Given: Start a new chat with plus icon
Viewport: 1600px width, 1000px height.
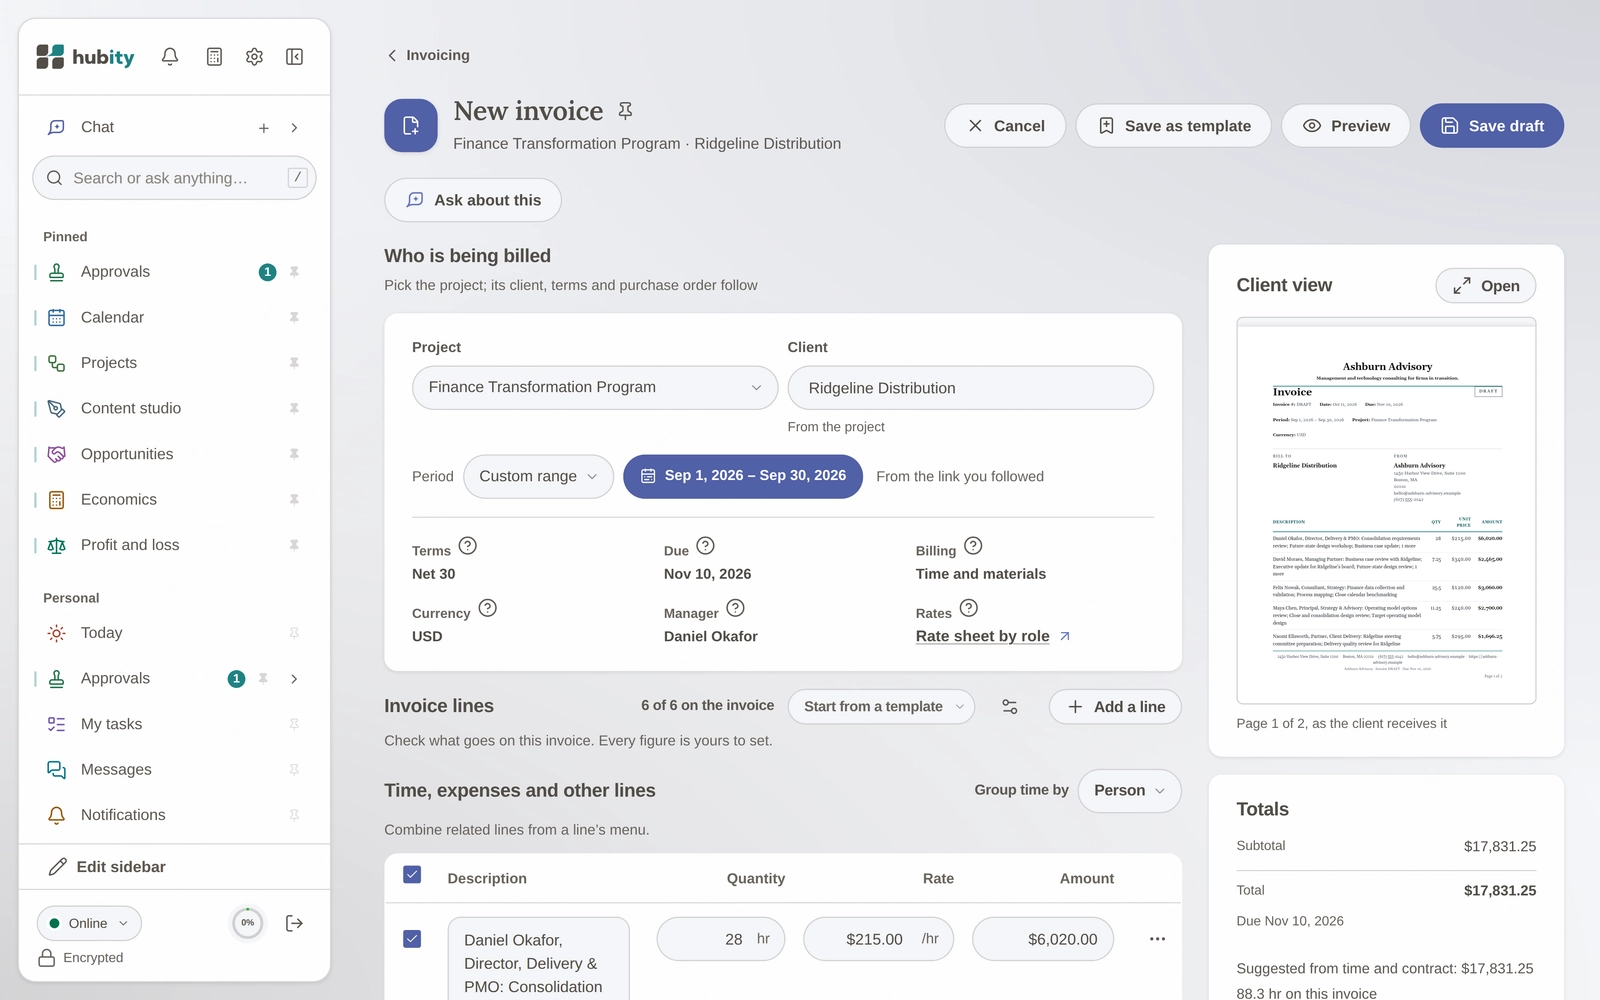Looking at the screenshot, I should click(264, 128).
